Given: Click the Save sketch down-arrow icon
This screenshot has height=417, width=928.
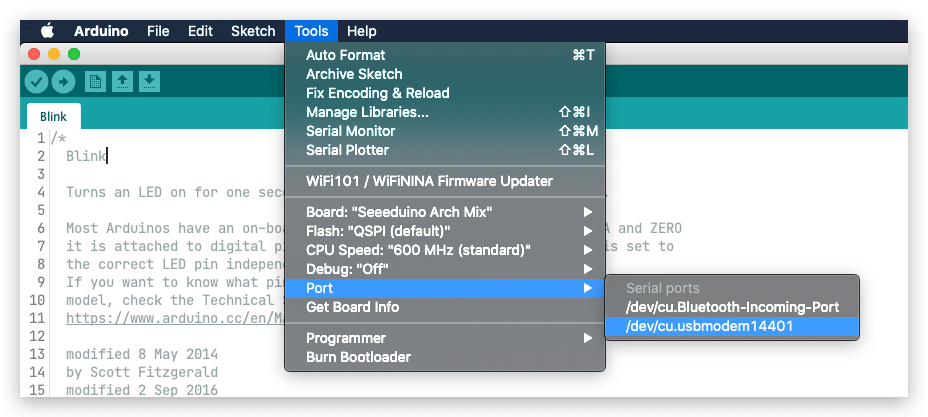Looking at the screenshot, I should tap(150, 82).
